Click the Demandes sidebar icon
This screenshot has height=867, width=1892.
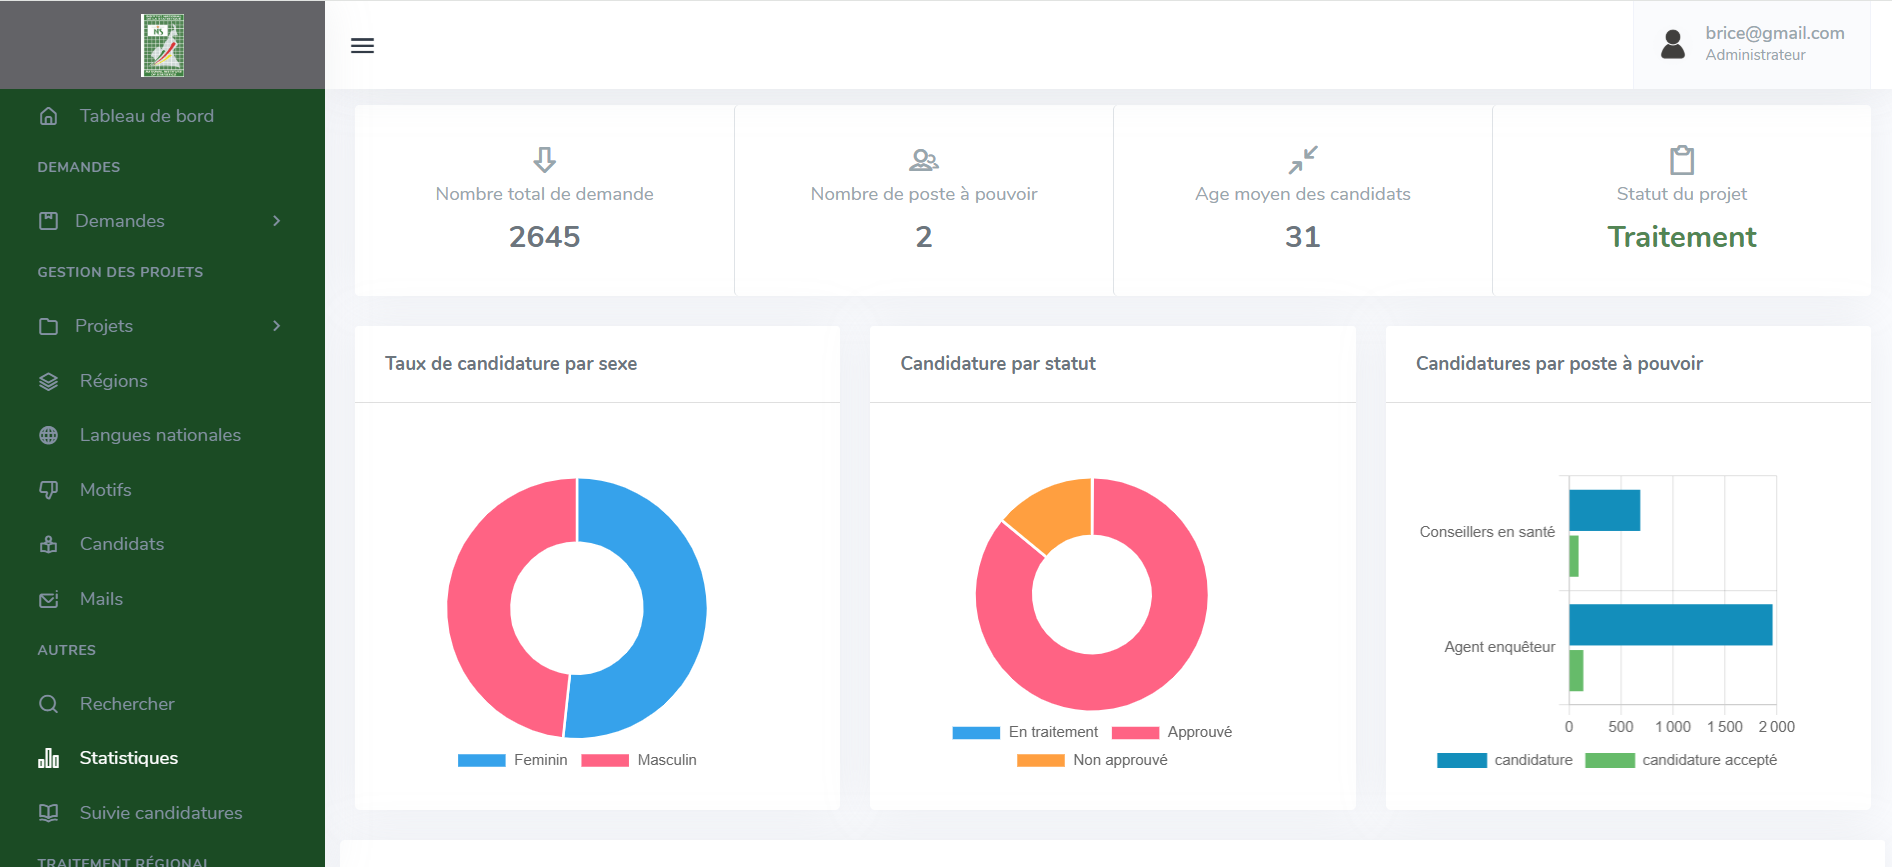(48, 221)
